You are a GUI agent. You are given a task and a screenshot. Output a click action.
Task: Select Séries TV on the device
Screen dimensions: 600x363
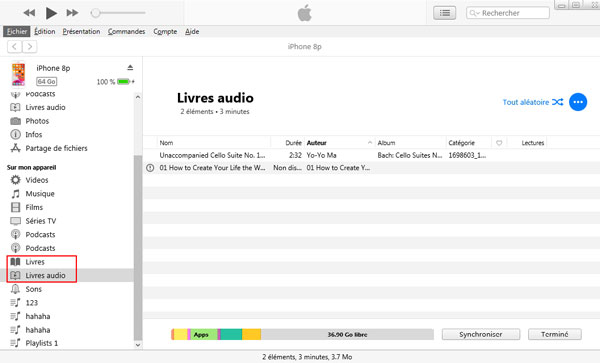coord(41,221)
